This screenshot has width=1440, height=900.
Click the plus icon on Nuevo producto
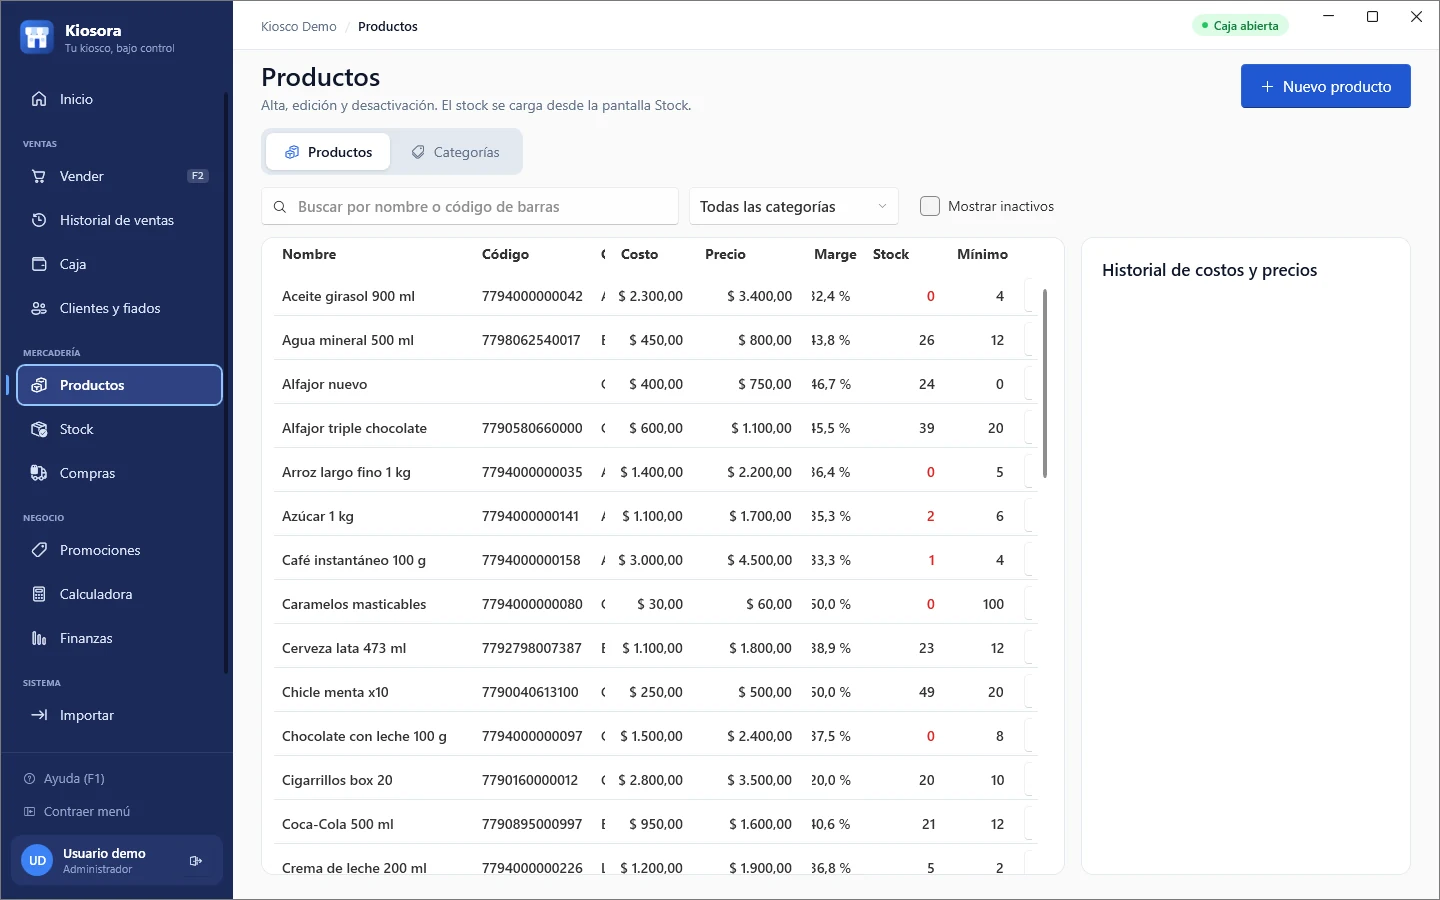1267,86
